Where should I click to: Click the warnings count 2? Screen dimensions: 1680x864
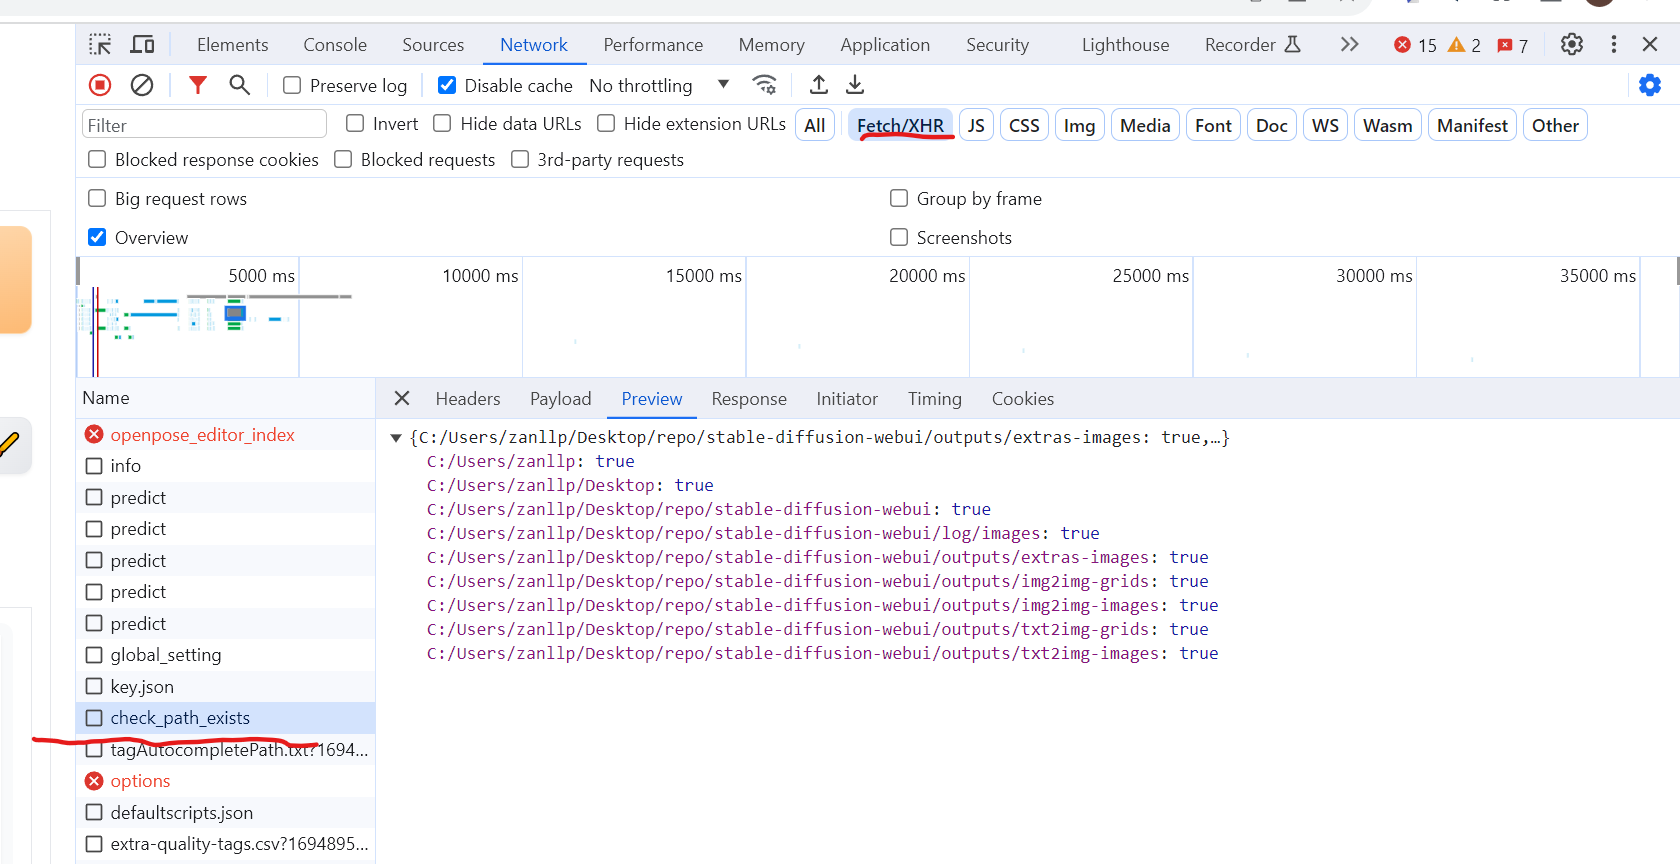click(1464, 45)
